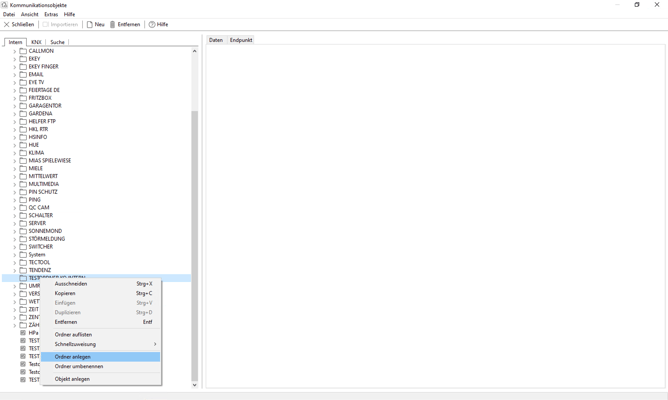Choose Entfernen in context menu

[x=101, y=322]
